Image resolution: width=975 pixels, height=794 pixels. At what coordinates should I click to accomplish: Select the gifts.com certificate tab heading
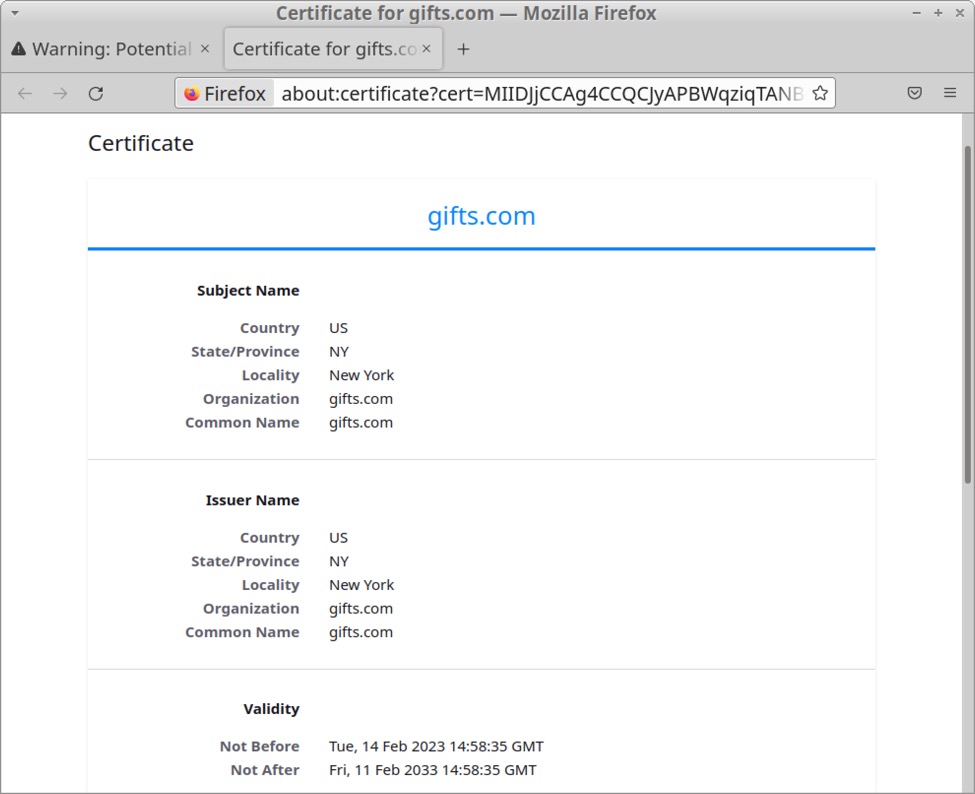pyautogui.click(x=481, y=216)
